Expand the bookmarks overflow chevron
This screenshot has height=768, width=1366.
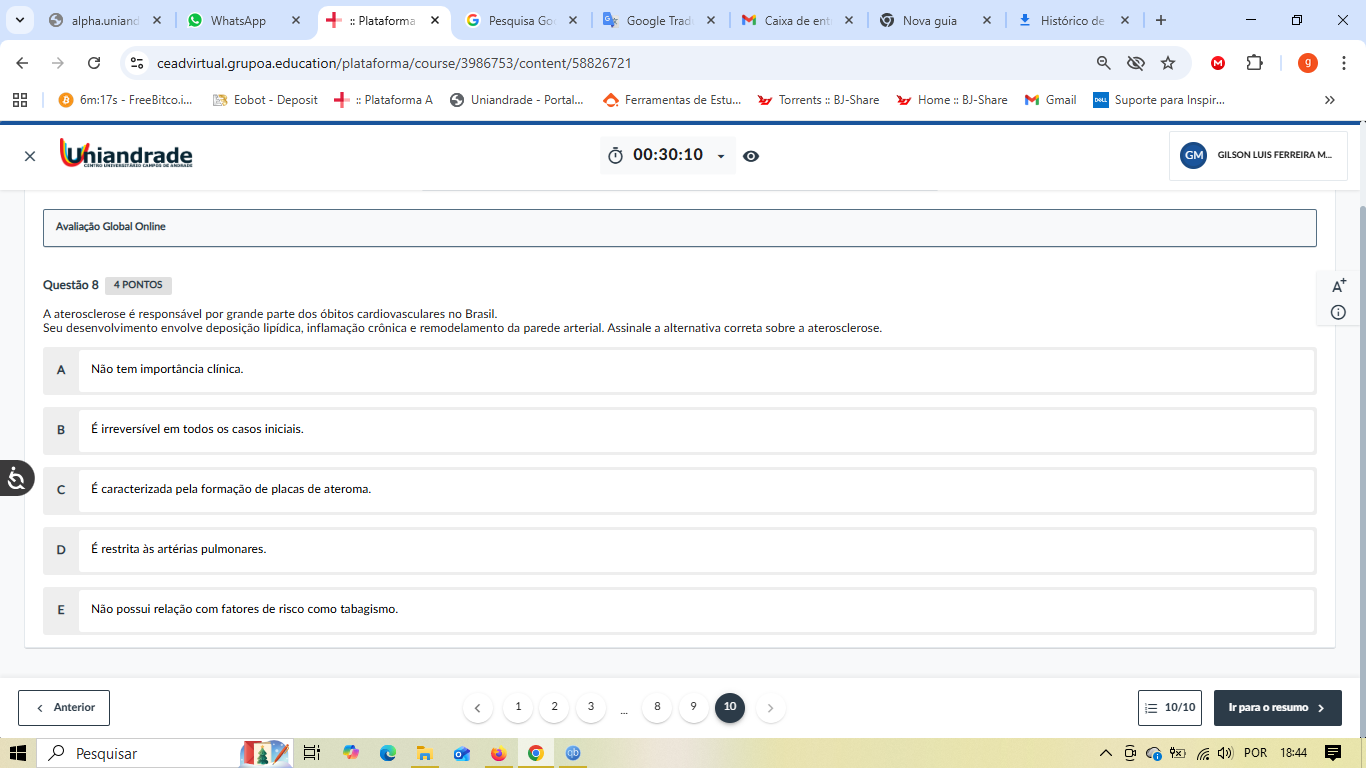pyautogui.click(x=1329, y=100)
